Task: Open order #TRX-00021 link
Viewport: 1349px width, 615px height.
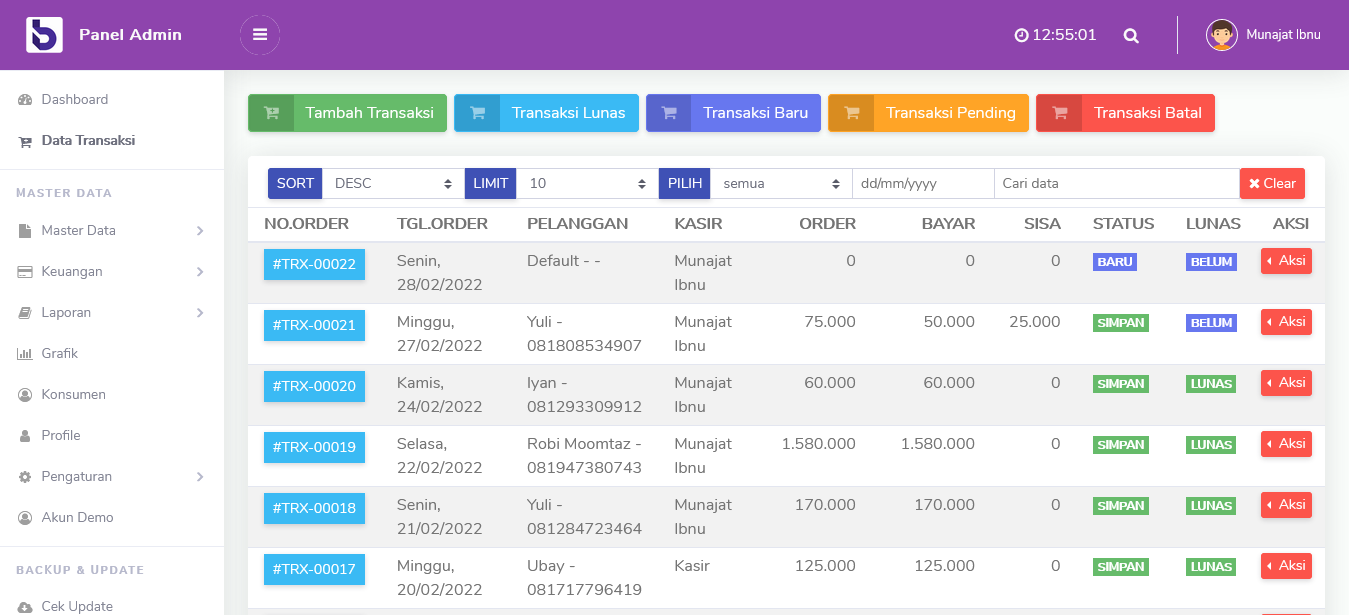Action: pyautogui.click(x=314, y=326)
